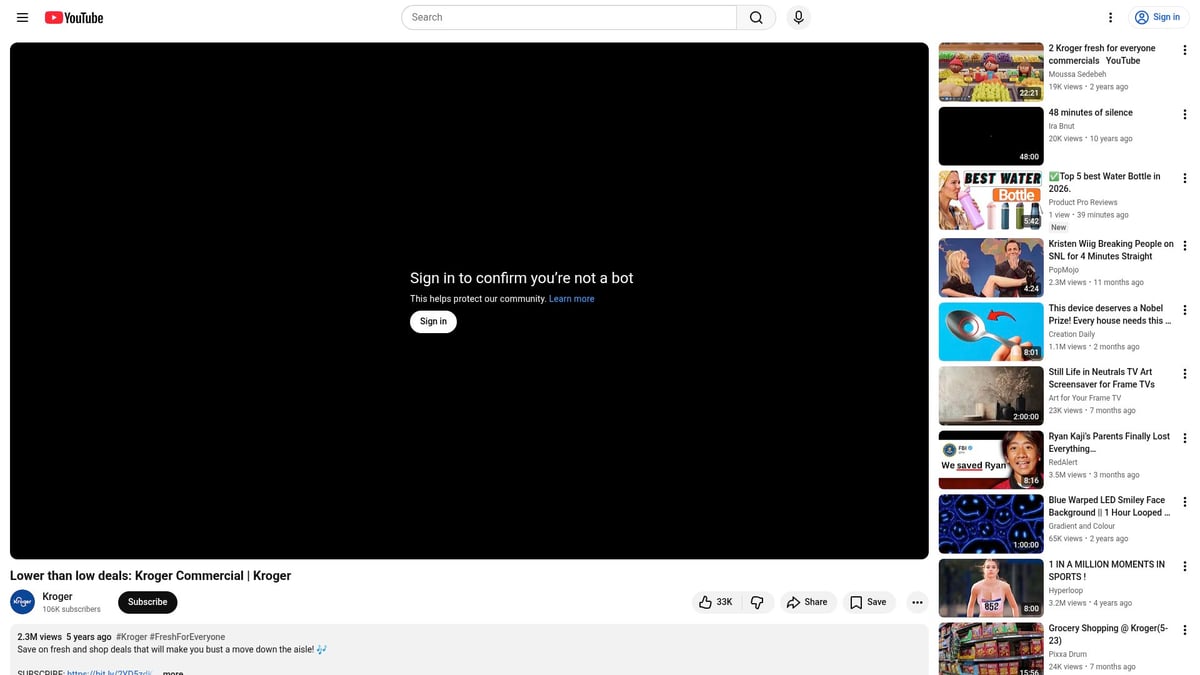Click the YouTube logo to go home
This screenshot has height=675, width=1200.
tap(73, 17)
